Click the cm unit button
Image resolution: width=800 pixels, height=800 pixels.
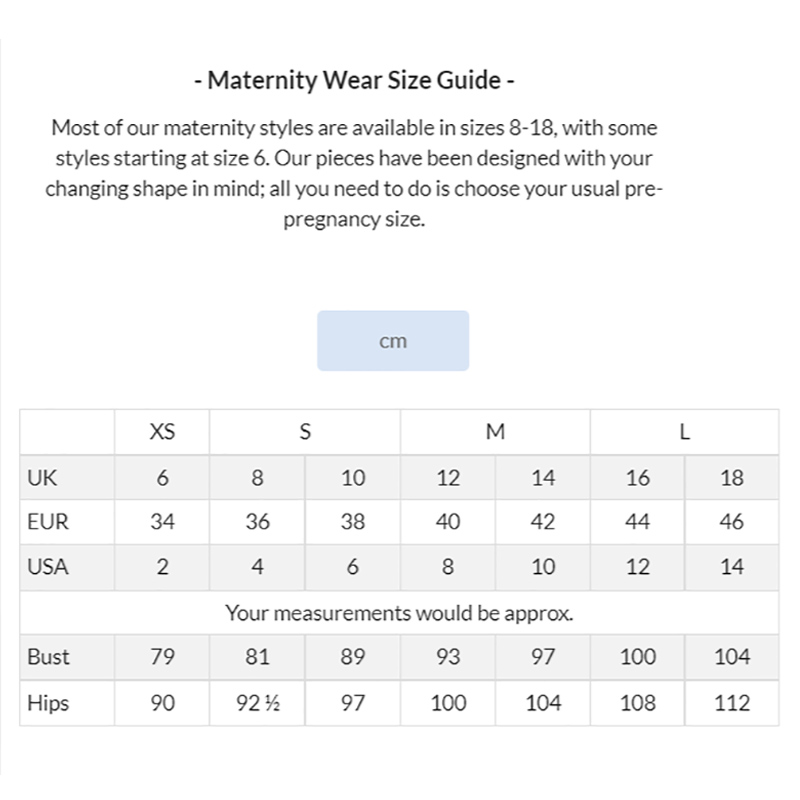[393, 340]
